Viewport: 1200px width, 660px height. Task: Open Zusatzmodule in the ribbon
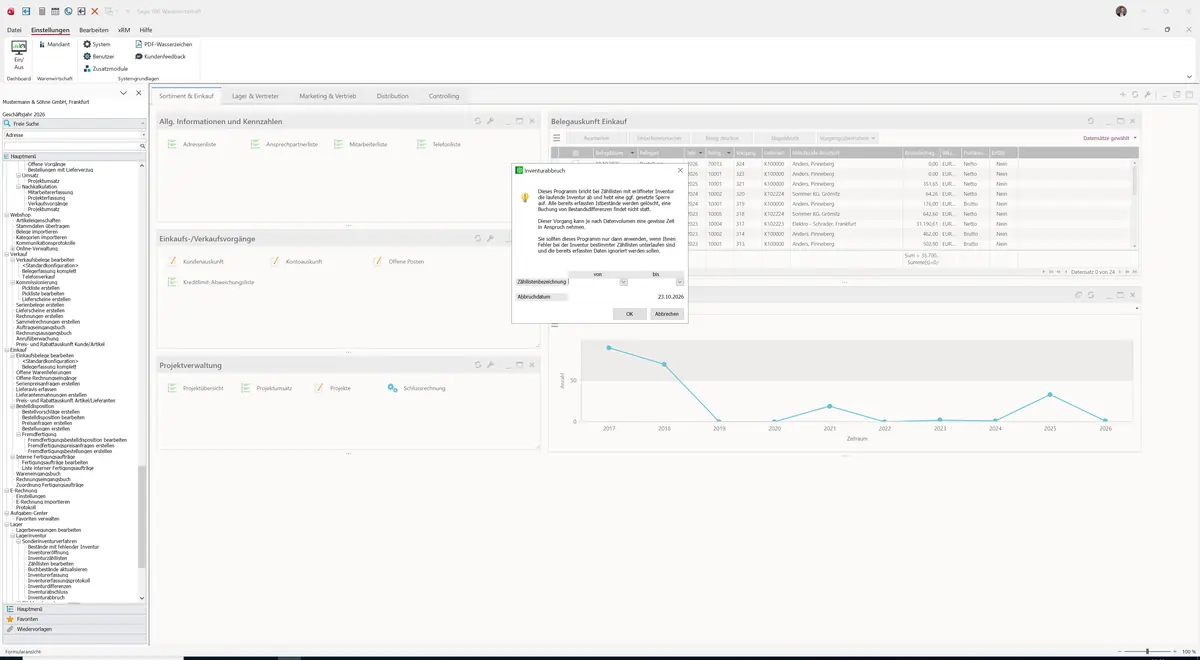105,69
